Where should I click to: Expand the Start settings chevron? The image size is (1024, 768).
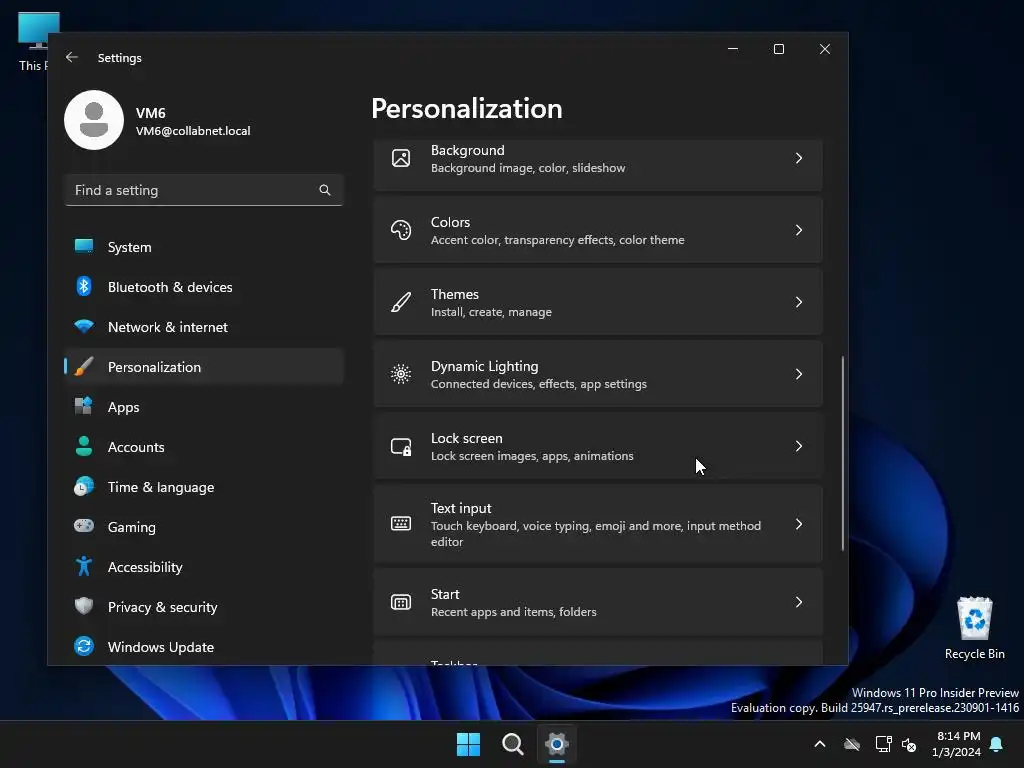(x=799, y=602)
